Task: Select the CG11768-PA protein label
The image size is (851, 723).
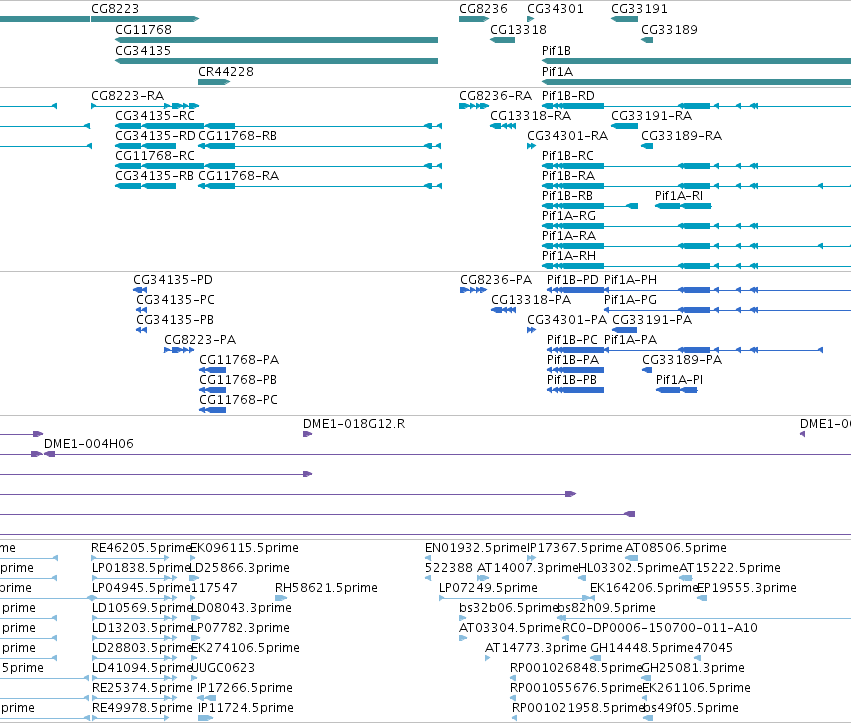Action: coord(239,360)
